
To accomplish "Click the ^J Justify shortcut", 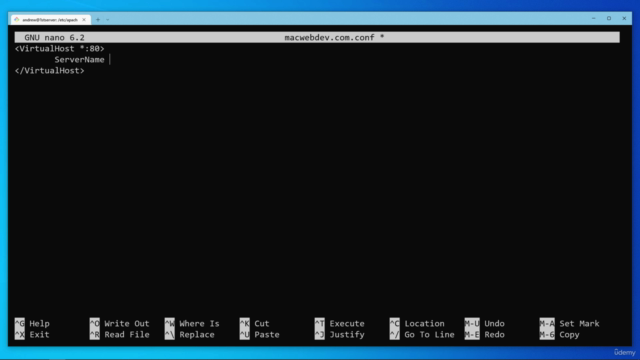I will click(x=340, y=335).
